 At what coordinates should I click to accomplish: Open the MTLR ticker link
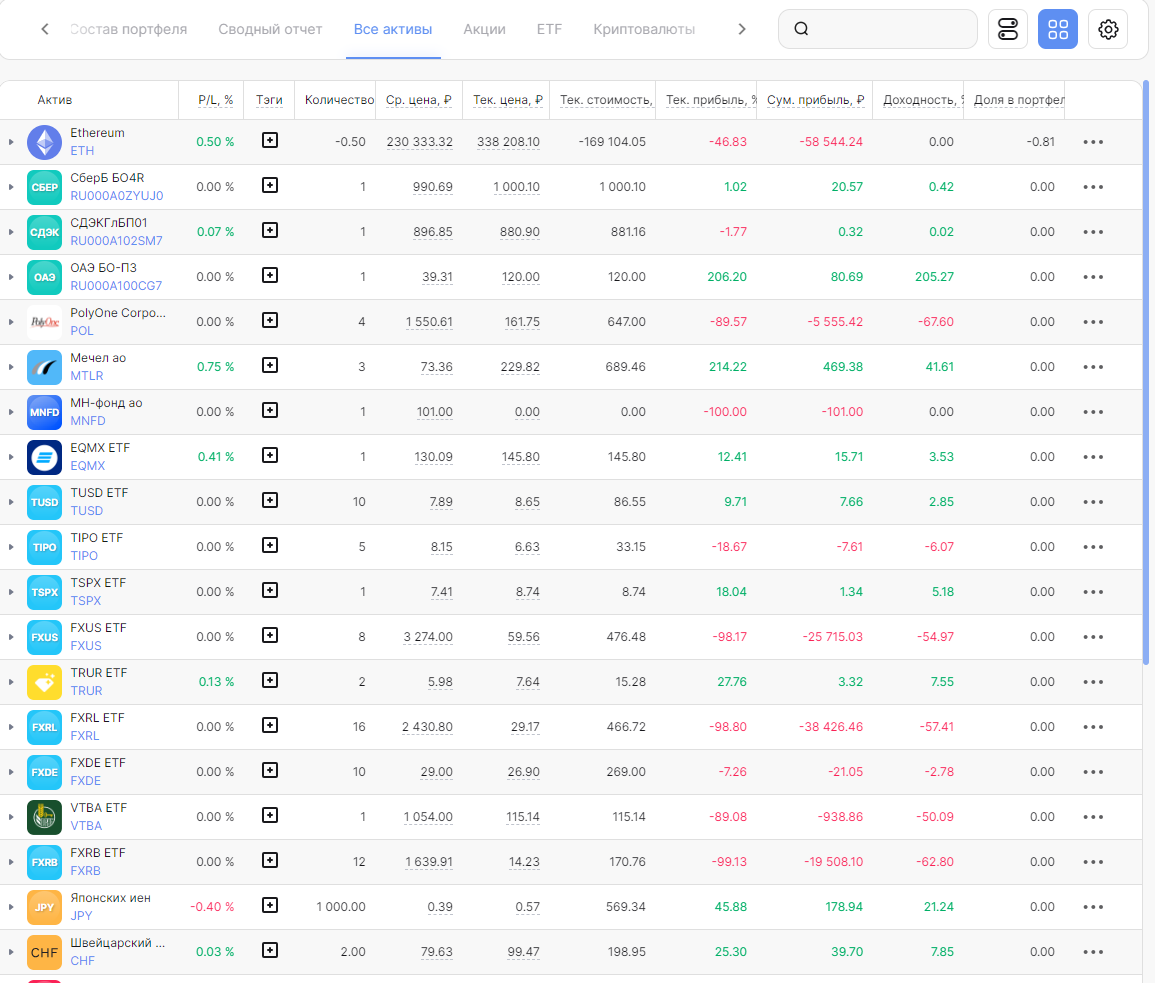(87, 376)
